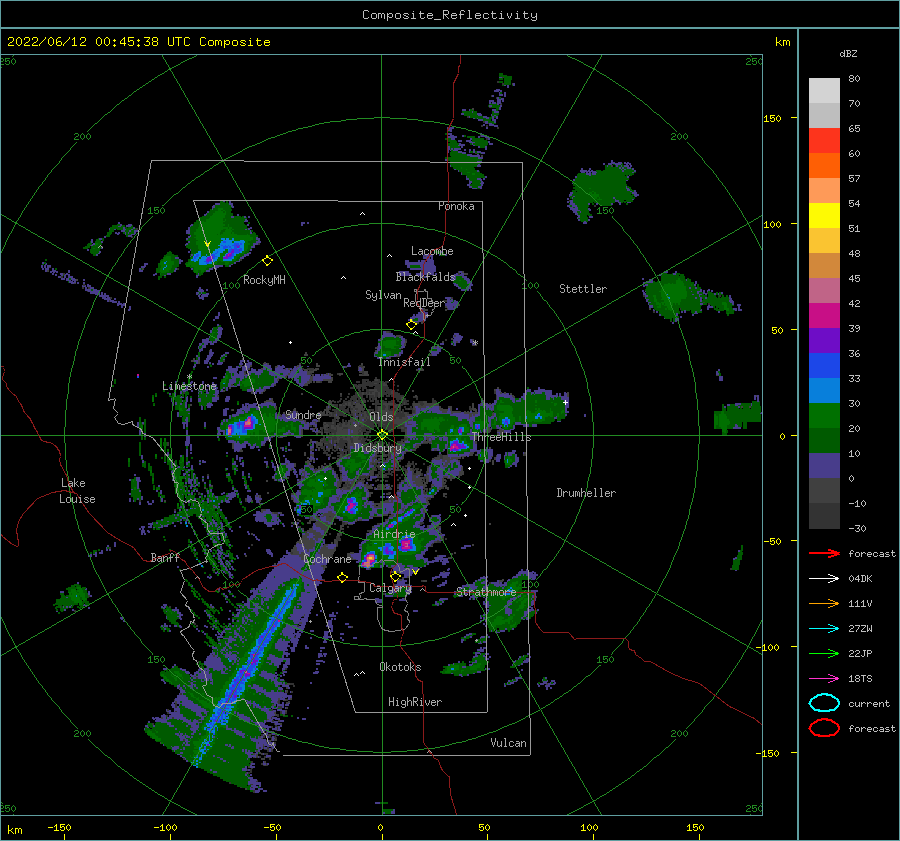Pick the orange 57-60 dBZ swatch
Image resolution: width=900 pixels, height=841 pixels.
point(824,166)
